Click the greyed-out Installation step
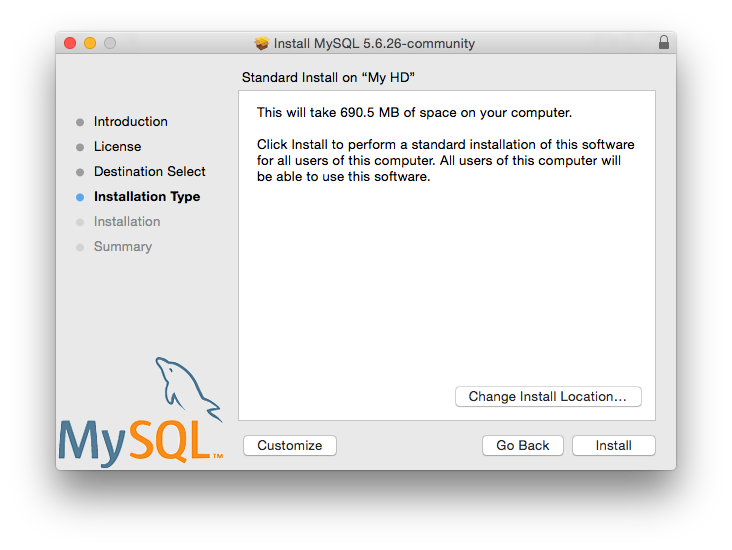 click(x=126, y=222)
